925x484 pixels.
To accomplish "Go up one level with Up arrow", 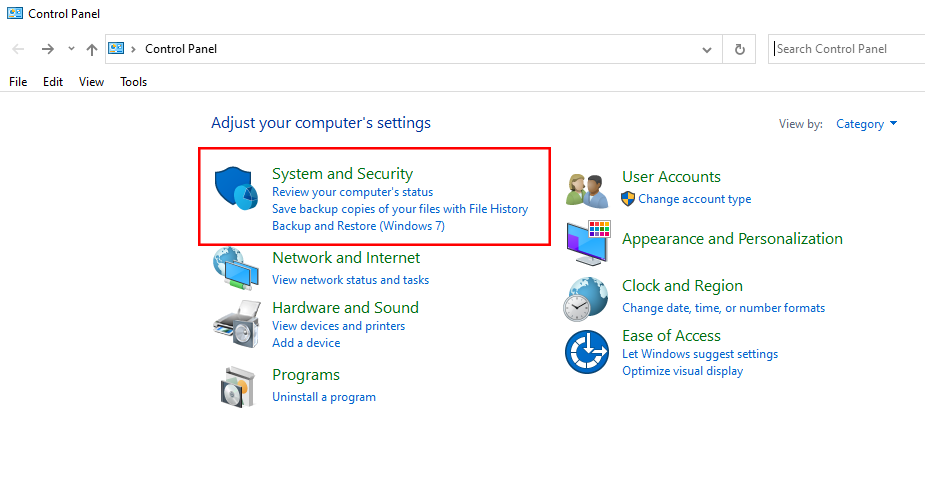I will coord(92,49).
